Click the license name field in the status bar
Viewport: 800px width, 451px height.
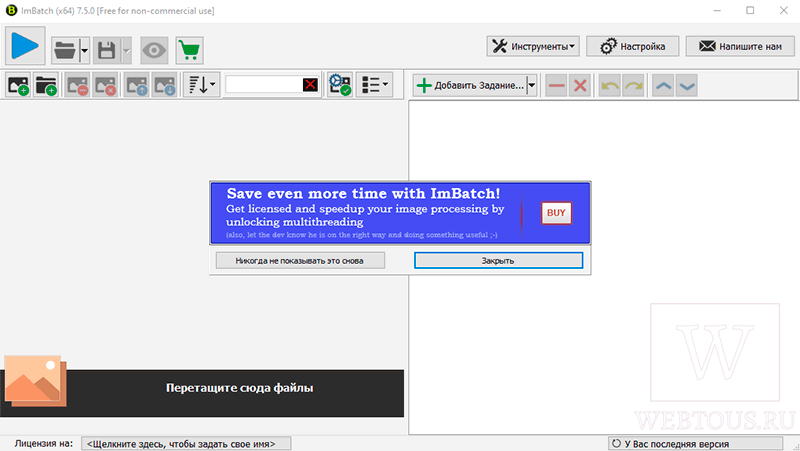click(186, 444)
